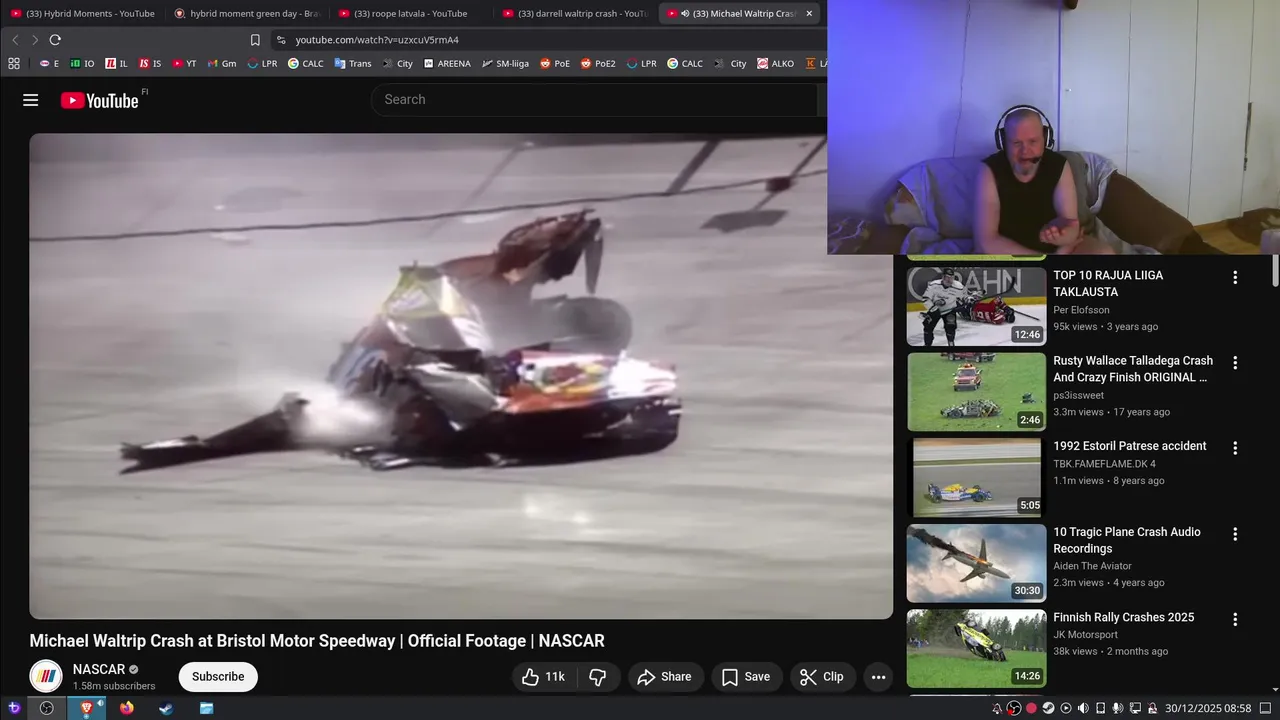Screen dimensions: 1280x720
Task: Open the AREENA bookmark
Action: (446, 63)
